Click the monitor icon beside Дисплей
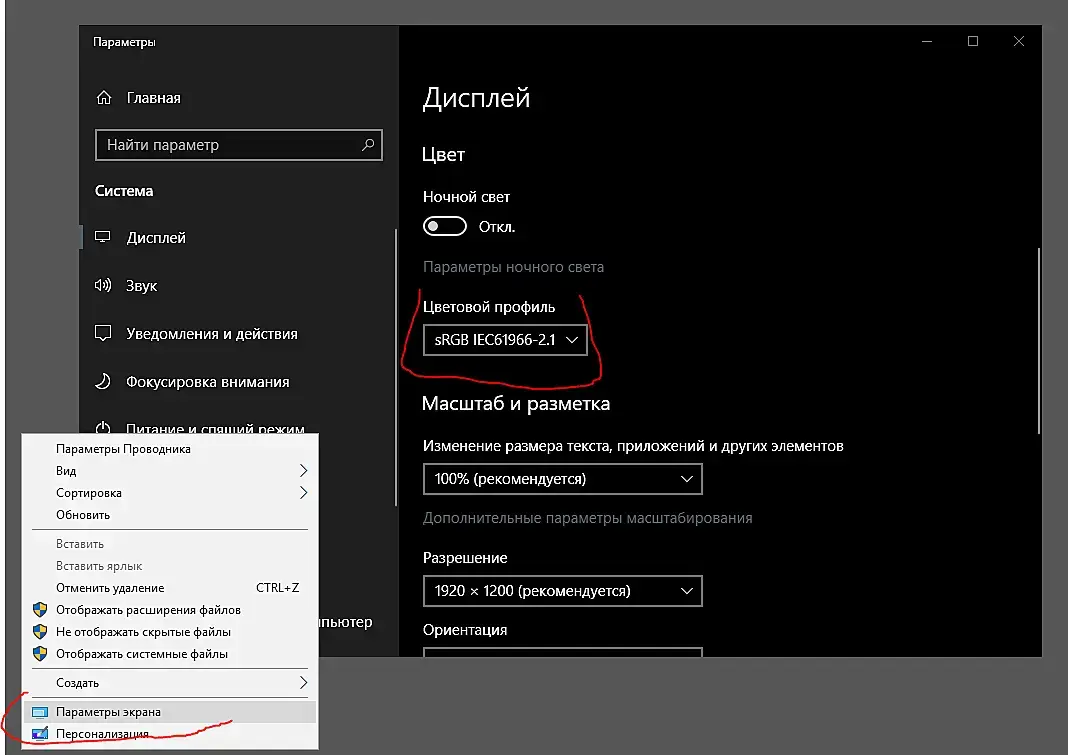The height and width of the screenshot is (755, 1068). [x=103, y=237]
